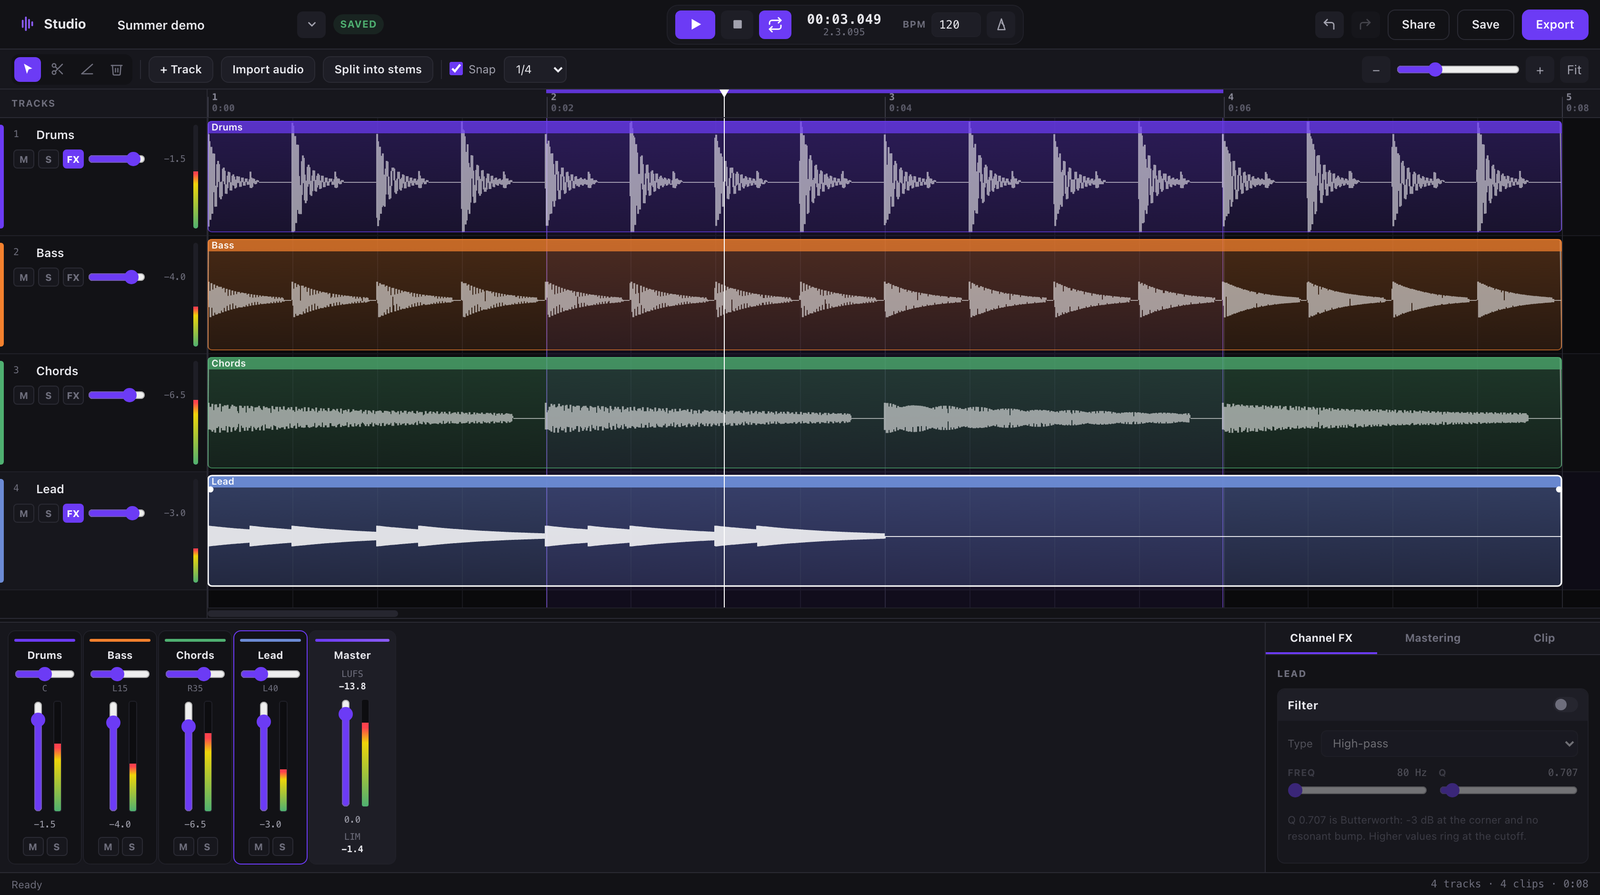Select the Chords channel strip label in mixer
Viewport: 1600px width, 895px height.
tap(195, 655)
